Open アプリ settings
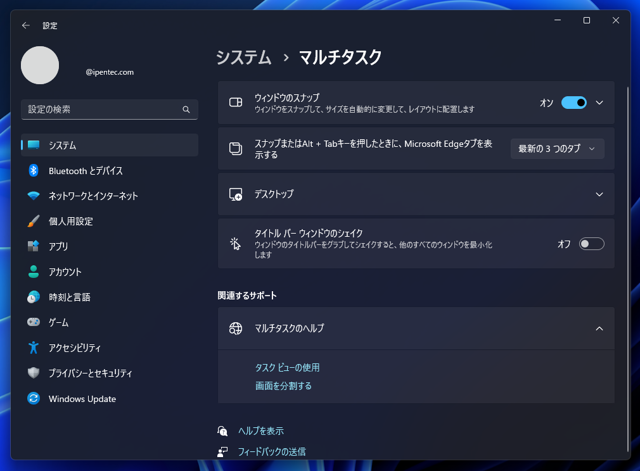 tap(109, 246)
